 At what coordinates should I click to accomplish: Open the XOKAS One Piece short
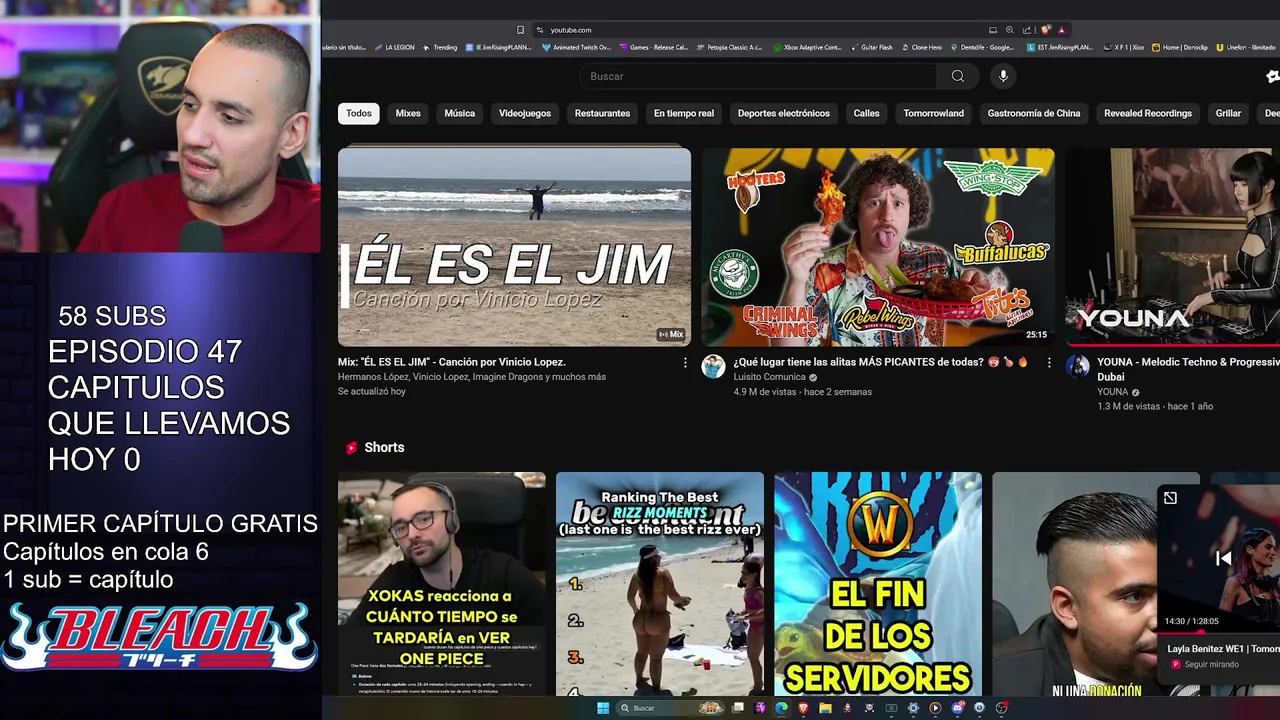pos(442,584)
